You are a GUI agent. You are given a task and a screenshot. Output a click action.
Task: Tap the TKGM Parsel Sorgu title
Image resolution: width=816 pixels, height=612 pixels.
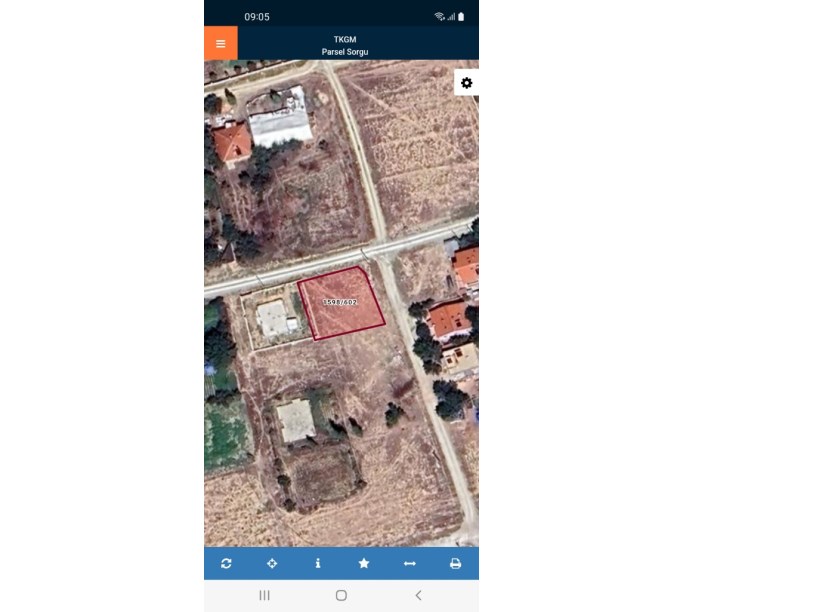coord(344,45)
